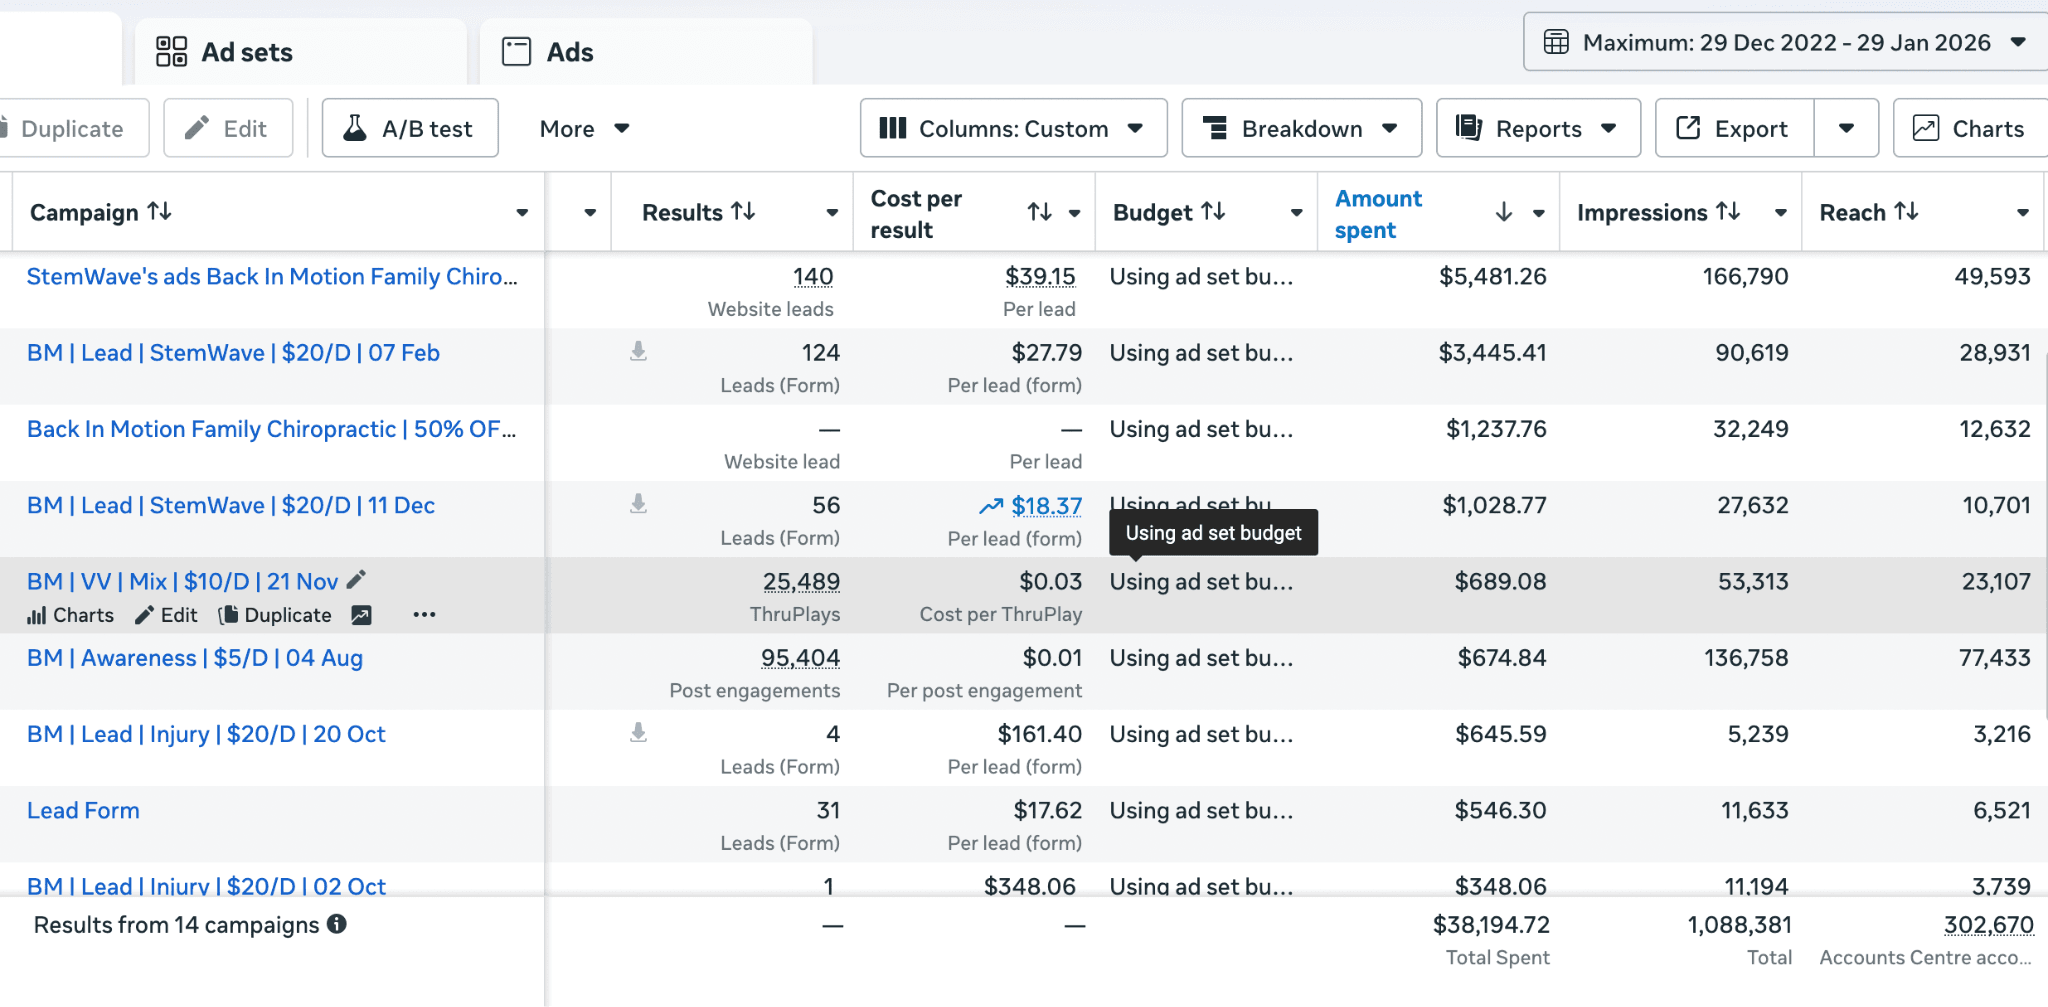
Task: Select the $38,194.72 Total Spent value
Action: coord(1491,925)
